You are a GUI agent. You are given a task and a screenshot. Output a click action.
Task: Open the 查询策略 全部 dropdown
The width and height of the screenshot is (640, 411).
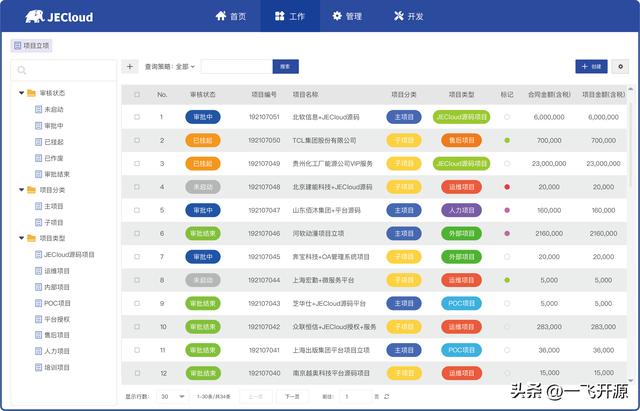185,67
